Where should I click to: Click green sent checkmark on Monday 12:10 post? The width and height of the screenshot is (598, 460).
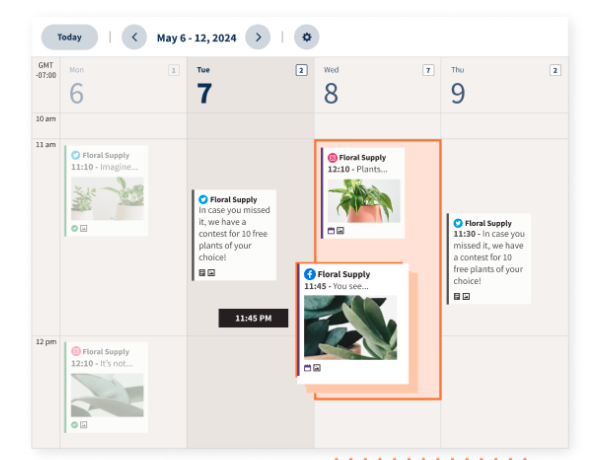pos(74,425)
